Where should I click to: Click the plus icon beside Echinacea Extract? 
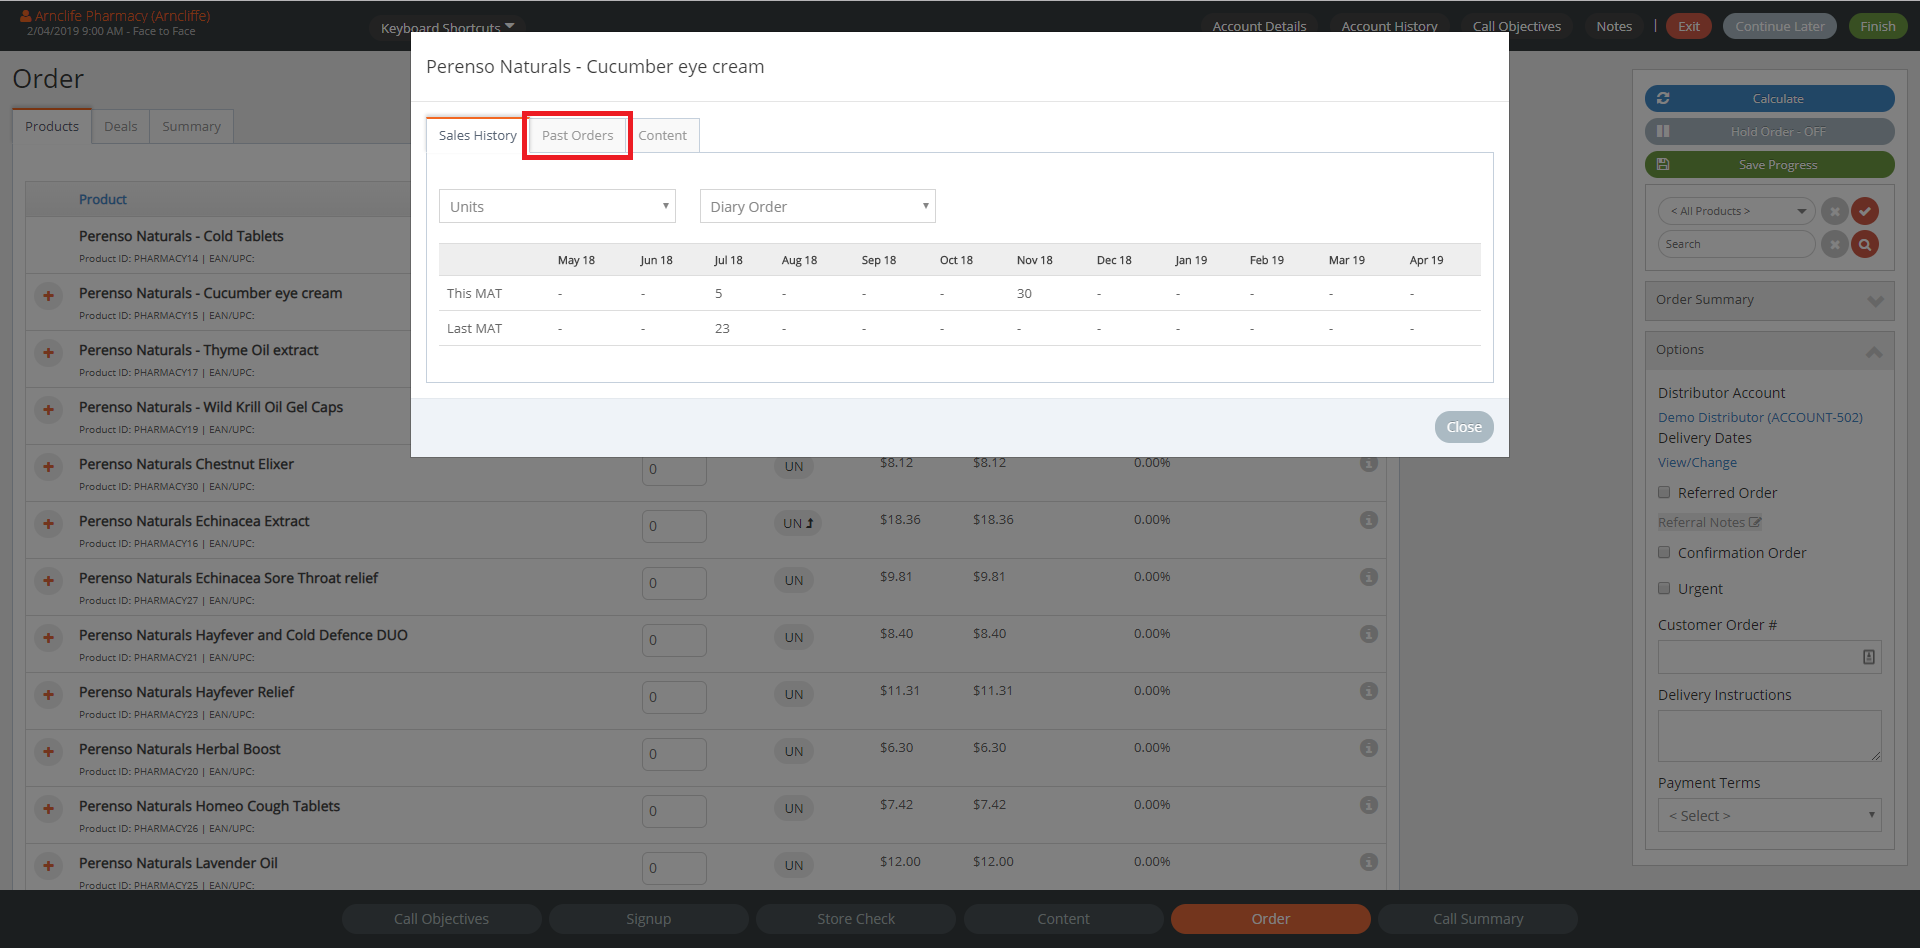[48, 524]
